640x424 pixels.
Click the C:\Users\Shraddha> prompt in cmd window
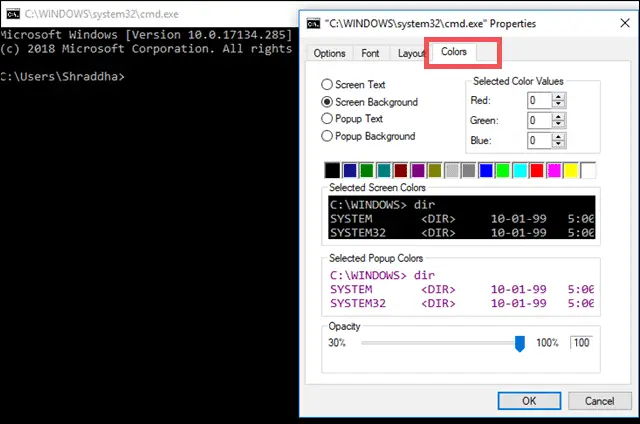[62, 77]
